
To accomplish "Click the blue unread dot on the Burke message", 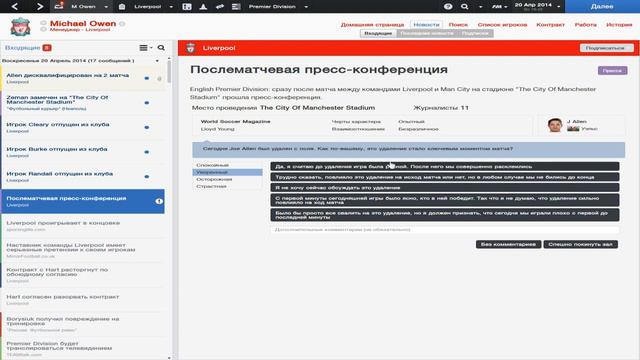I will [147, 152].
